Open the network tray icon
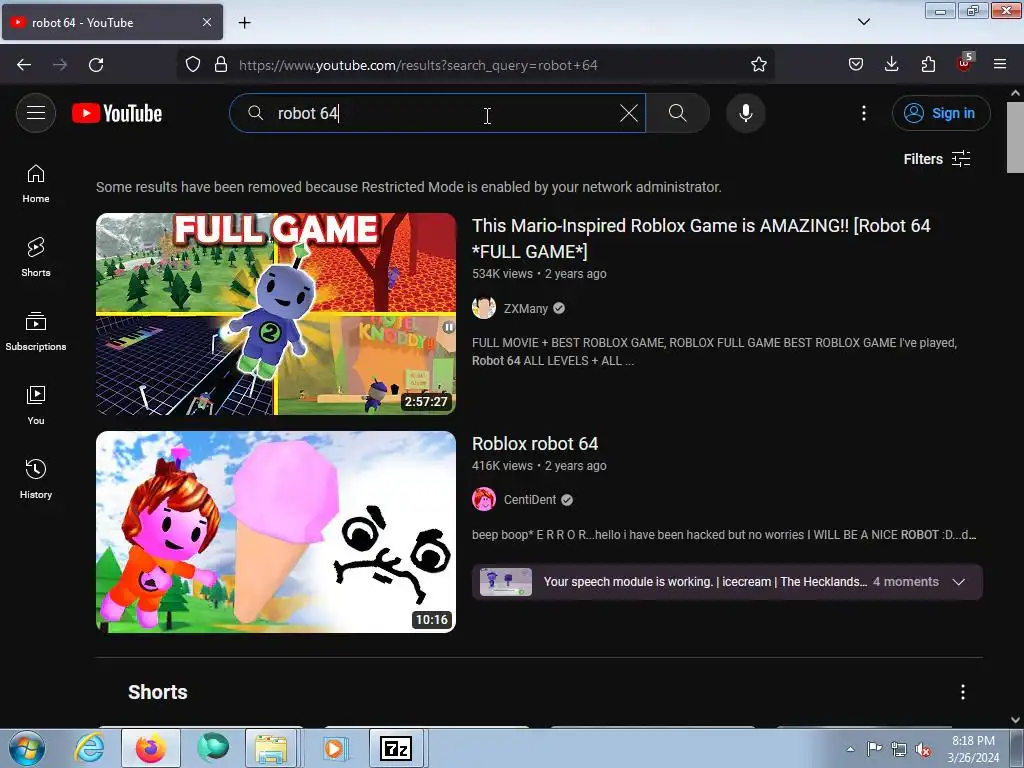Screen dimensions: 1024x768 tap(899, 750)
